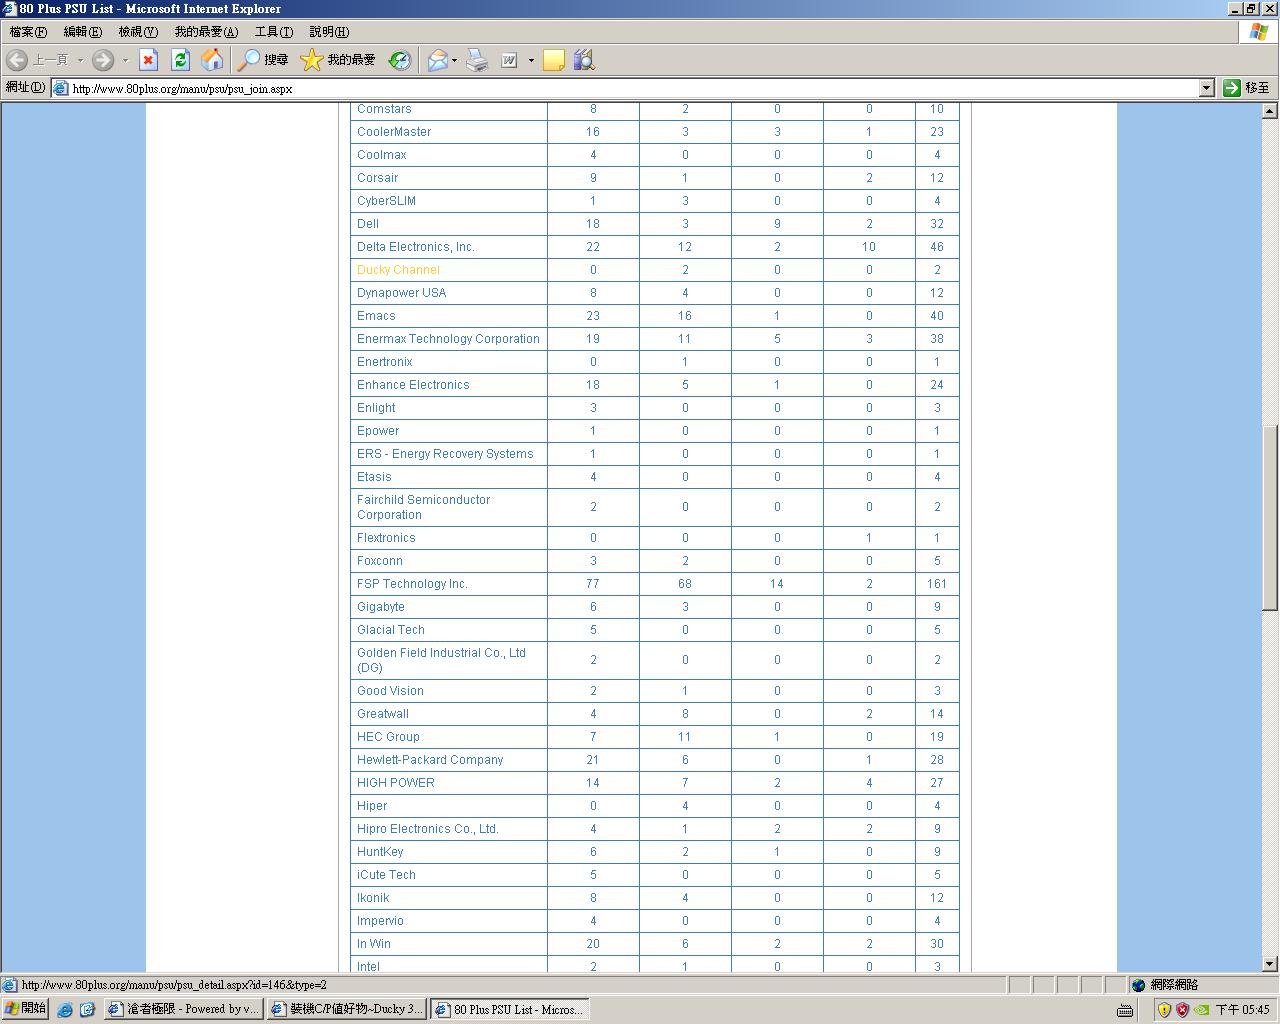Open the iCute Tech link

point(386,875)
